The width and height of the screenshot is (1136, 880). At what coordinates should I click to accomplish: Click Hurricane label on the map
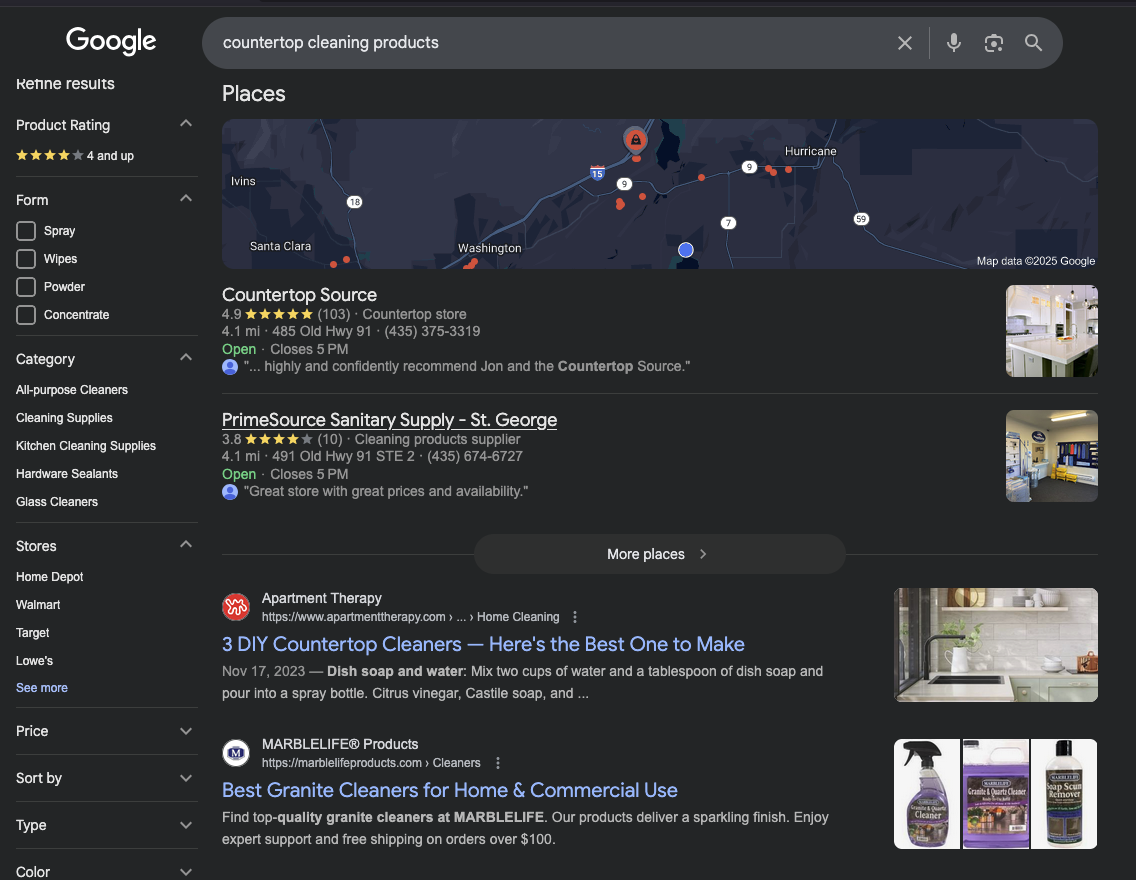tap(810, 151)
